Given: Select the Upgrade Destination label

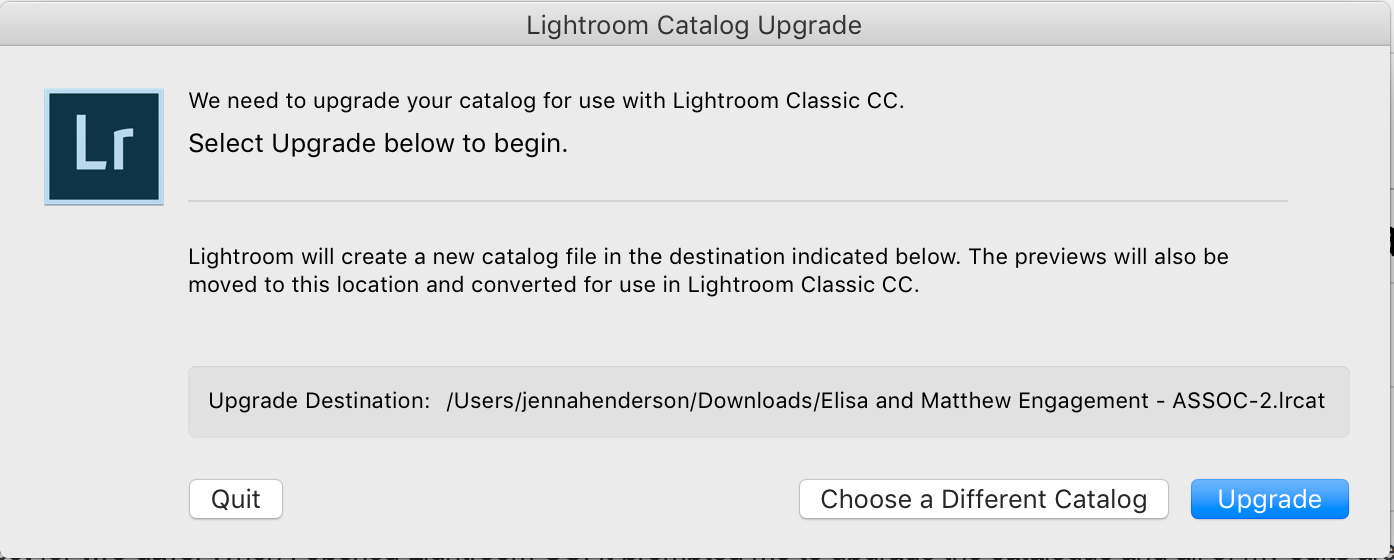Looking at the screenshot, I should pos(320,401).
